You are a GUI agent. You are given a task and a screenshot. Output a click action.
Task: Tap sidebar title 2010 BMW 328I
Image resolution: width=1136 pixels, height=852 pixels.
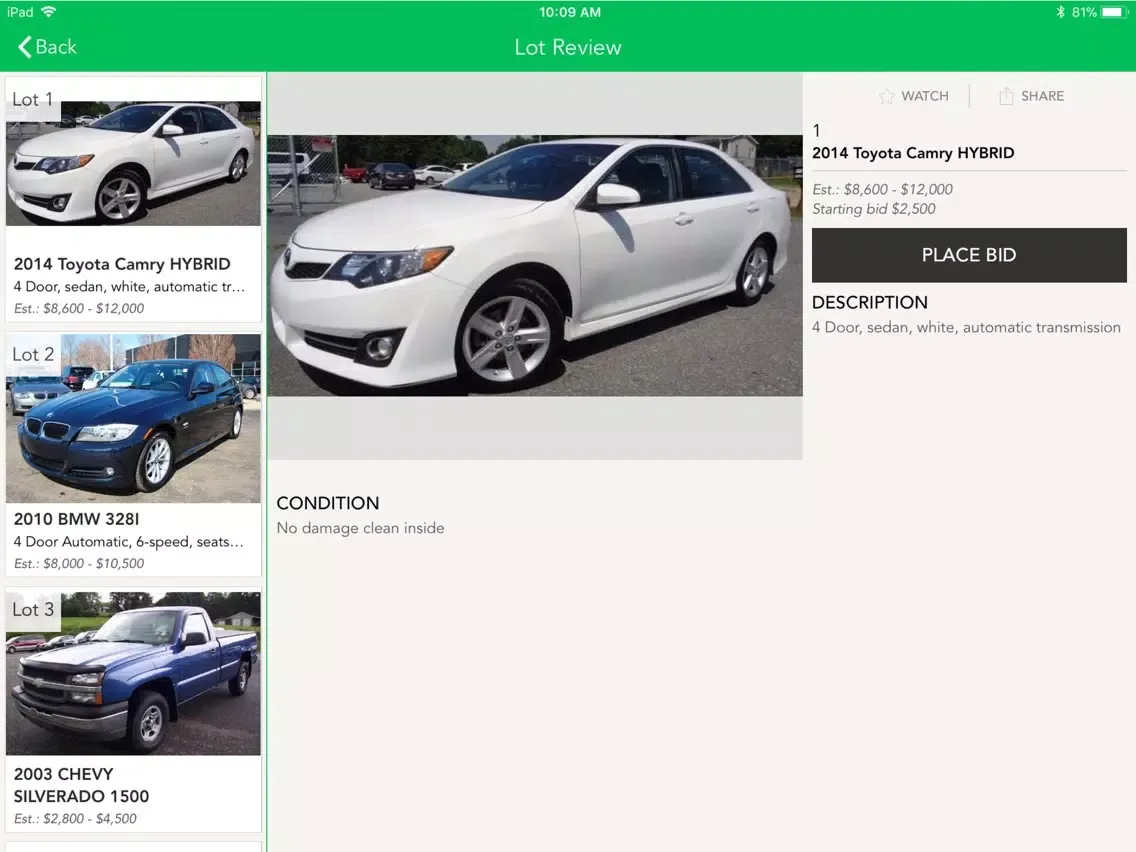pyautogui.click(x=76, y=519)
